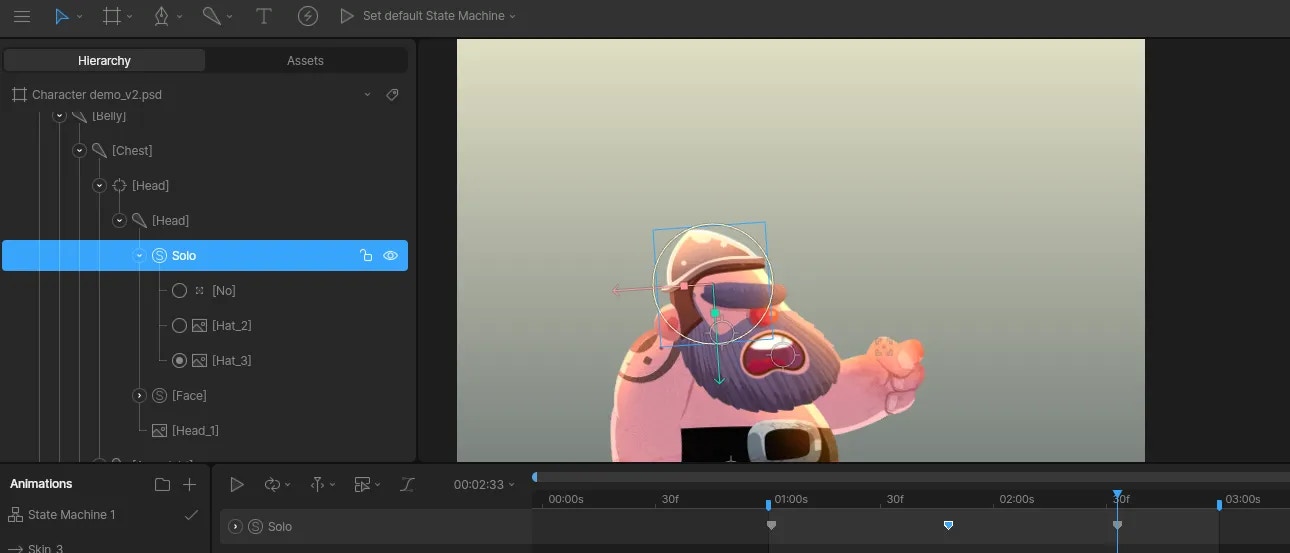Open the hamburger main menu
Screen dimensions: 1290x553
(21, 16)
